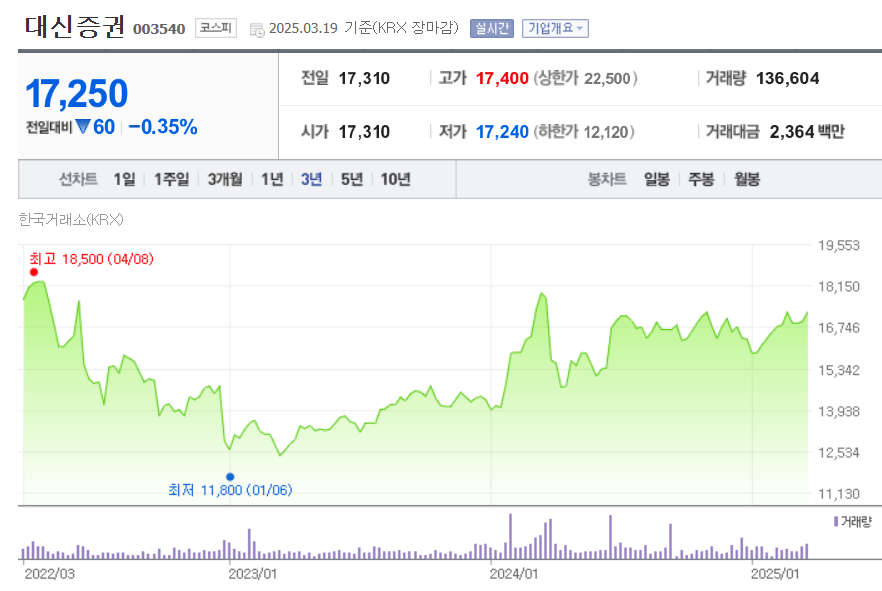Select the 3년 line chart period
882x591 pixels.
coord(311,179)
